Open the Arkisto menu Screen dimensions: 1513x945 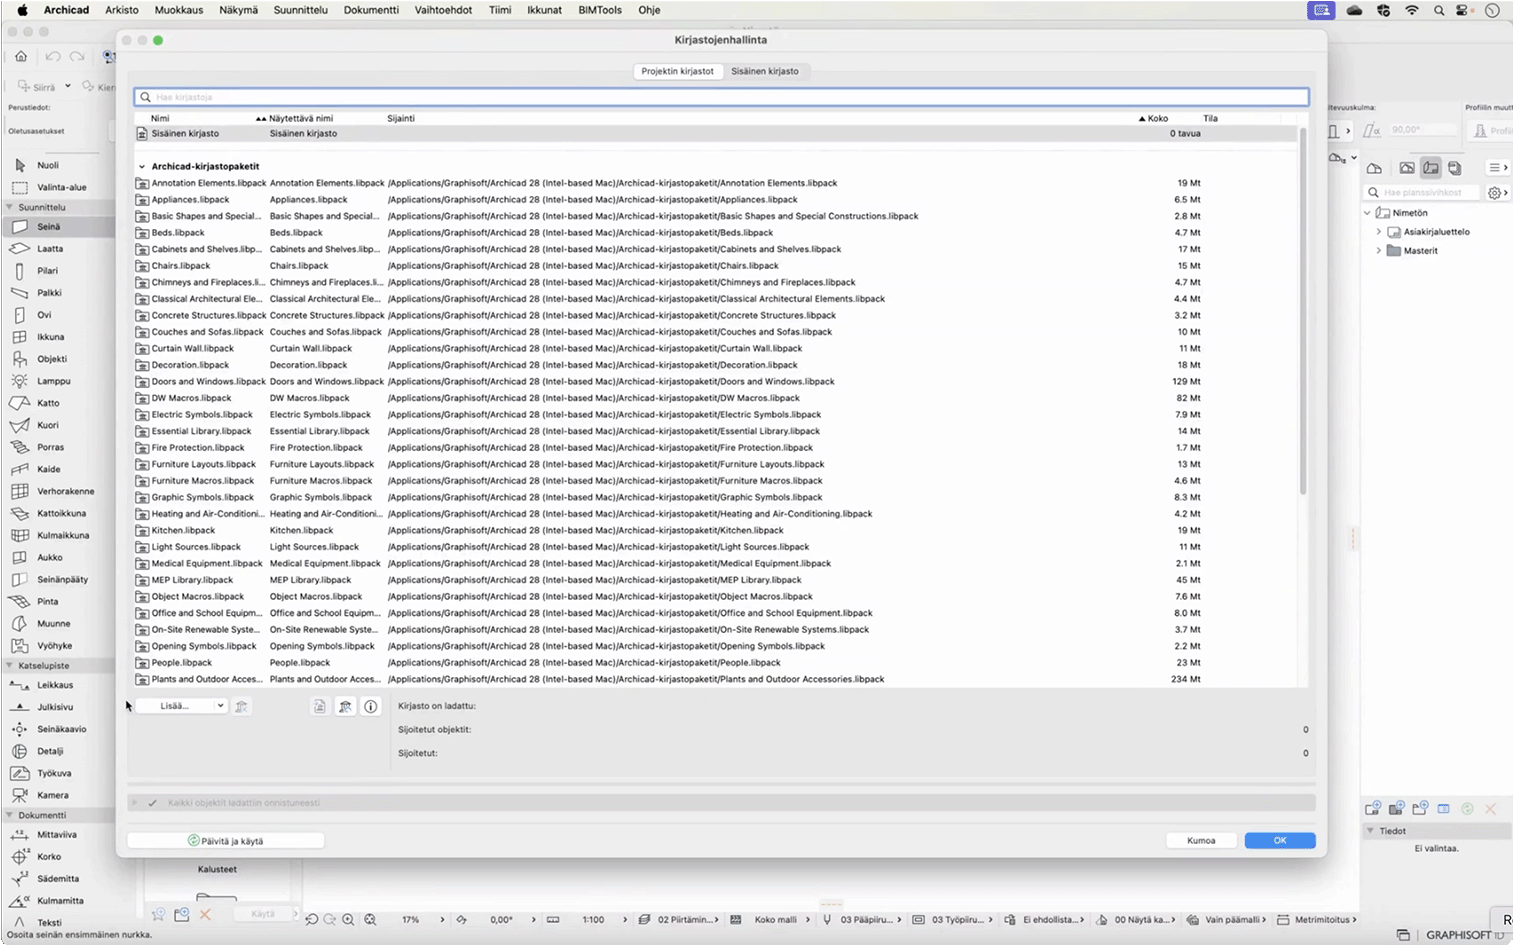122,10
